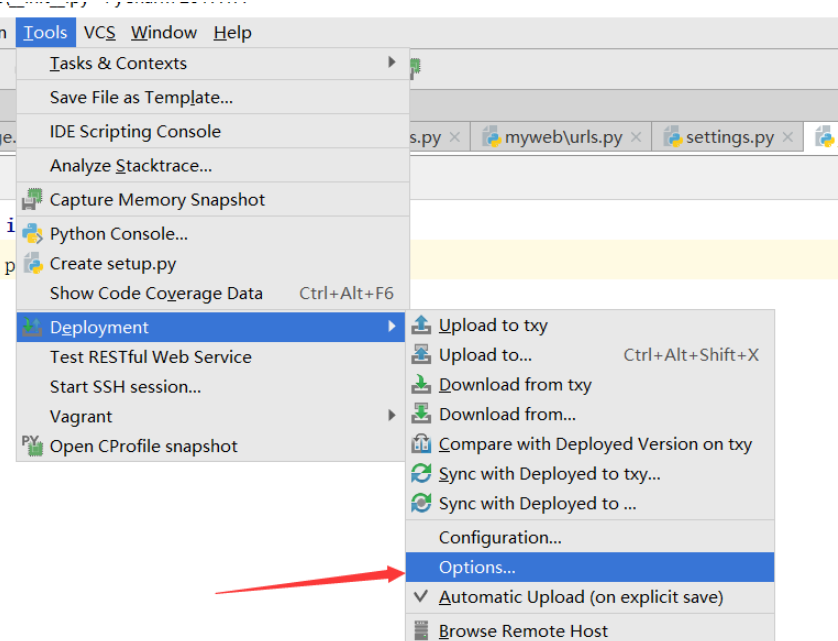Click the Python Console icon
The height and width of the screenshot is (641, 838).
coord(33,234)
